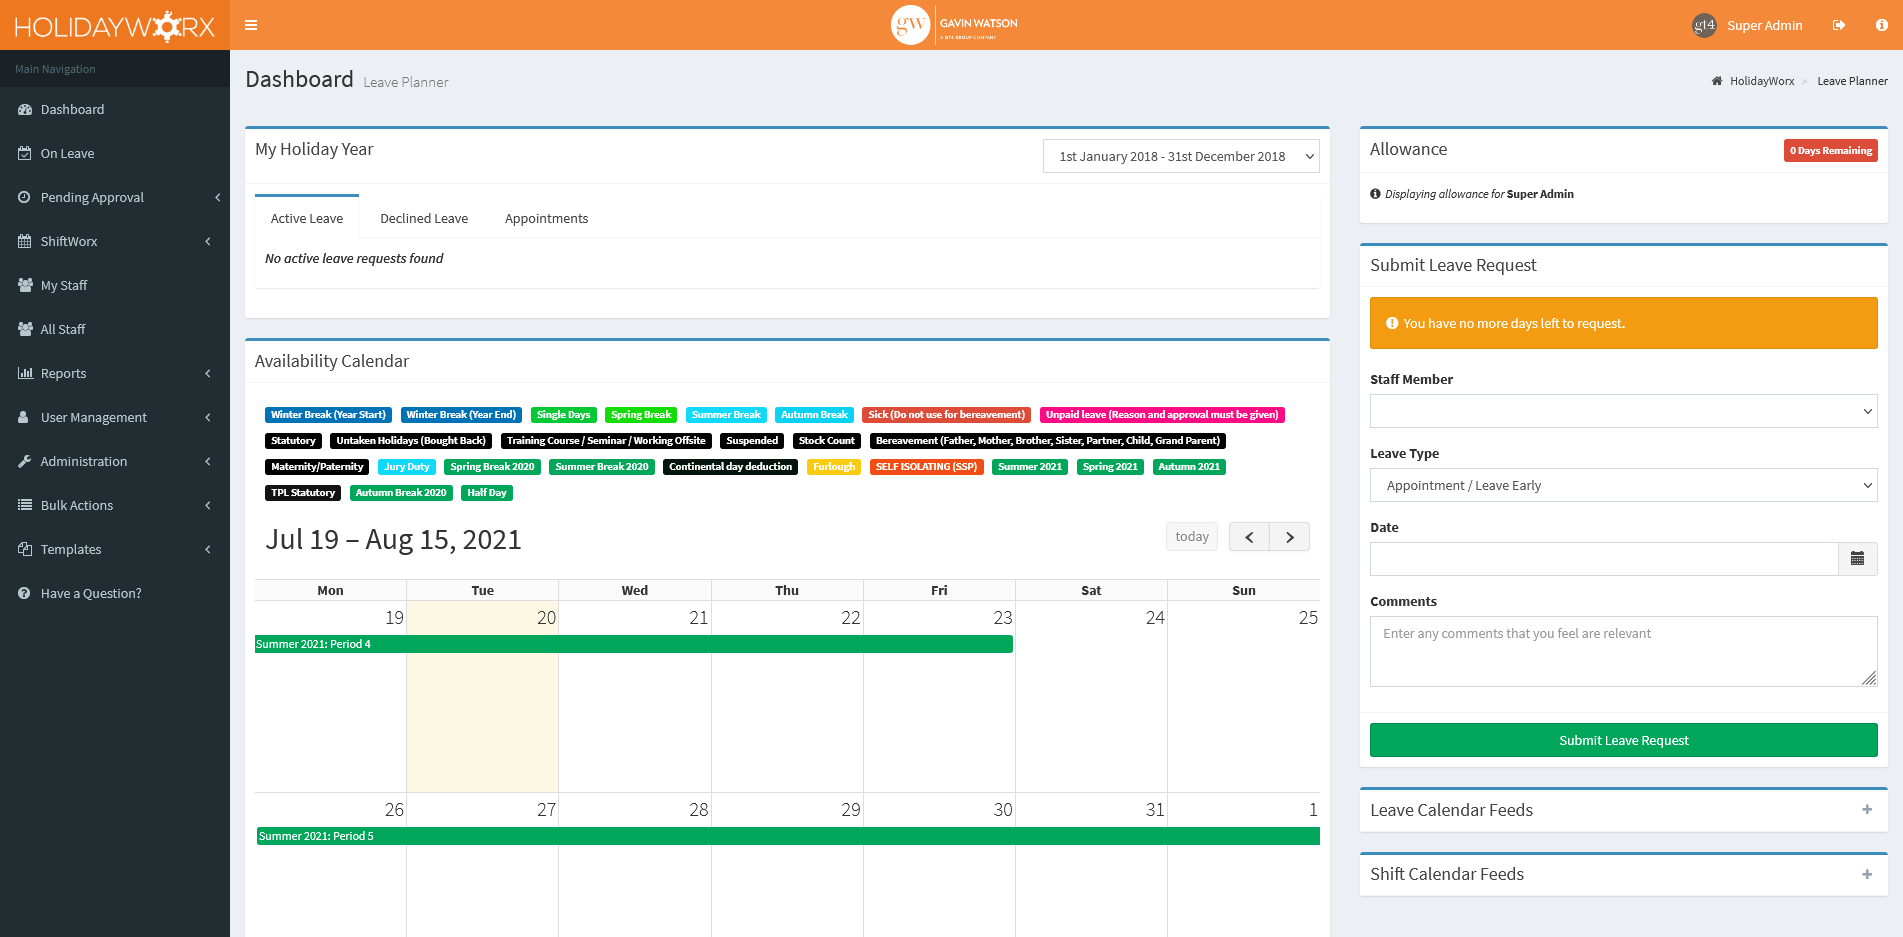Open the Leave Type dropdown
Viewport: 1903px width, 937px height.
pos(1623,485)
